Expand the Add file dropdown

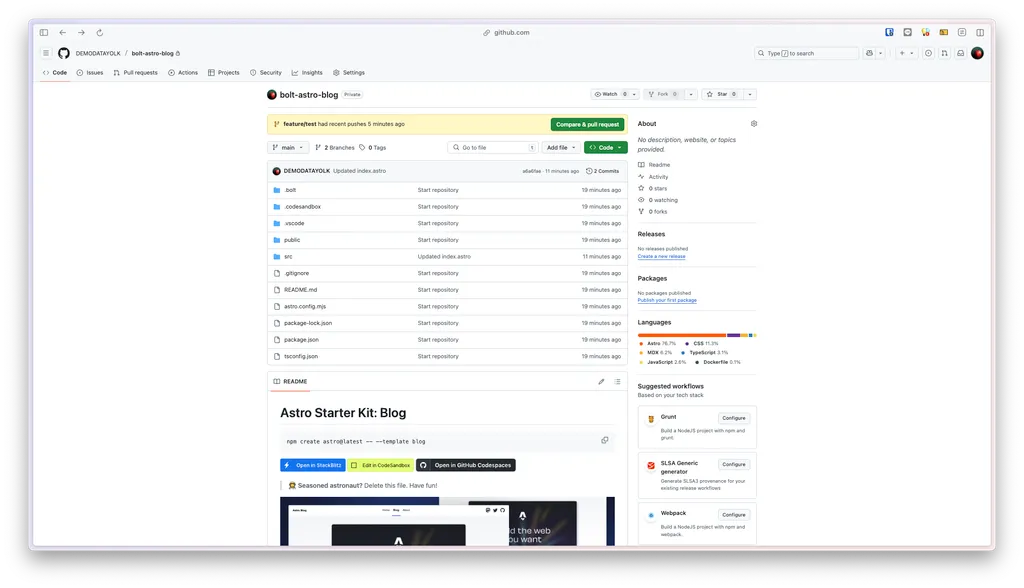(561, 148)
